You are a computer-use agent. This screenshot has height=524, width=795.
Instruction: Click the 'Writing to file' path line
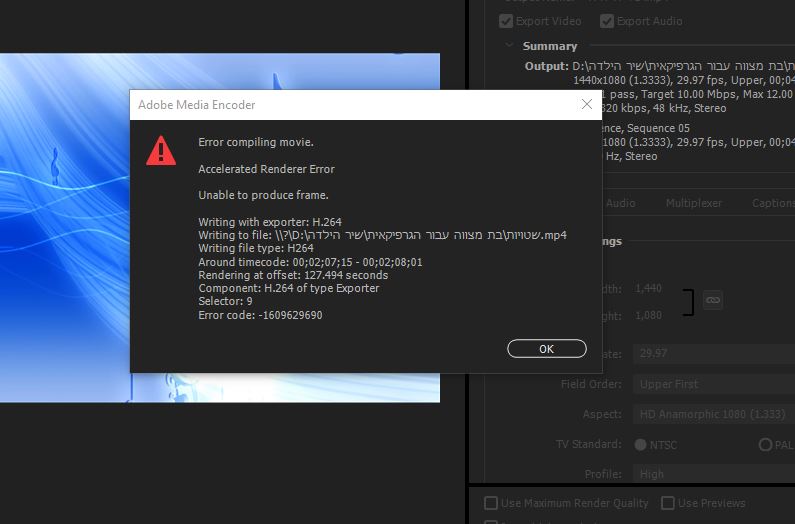pyautogui.click(x=382, y=235)
